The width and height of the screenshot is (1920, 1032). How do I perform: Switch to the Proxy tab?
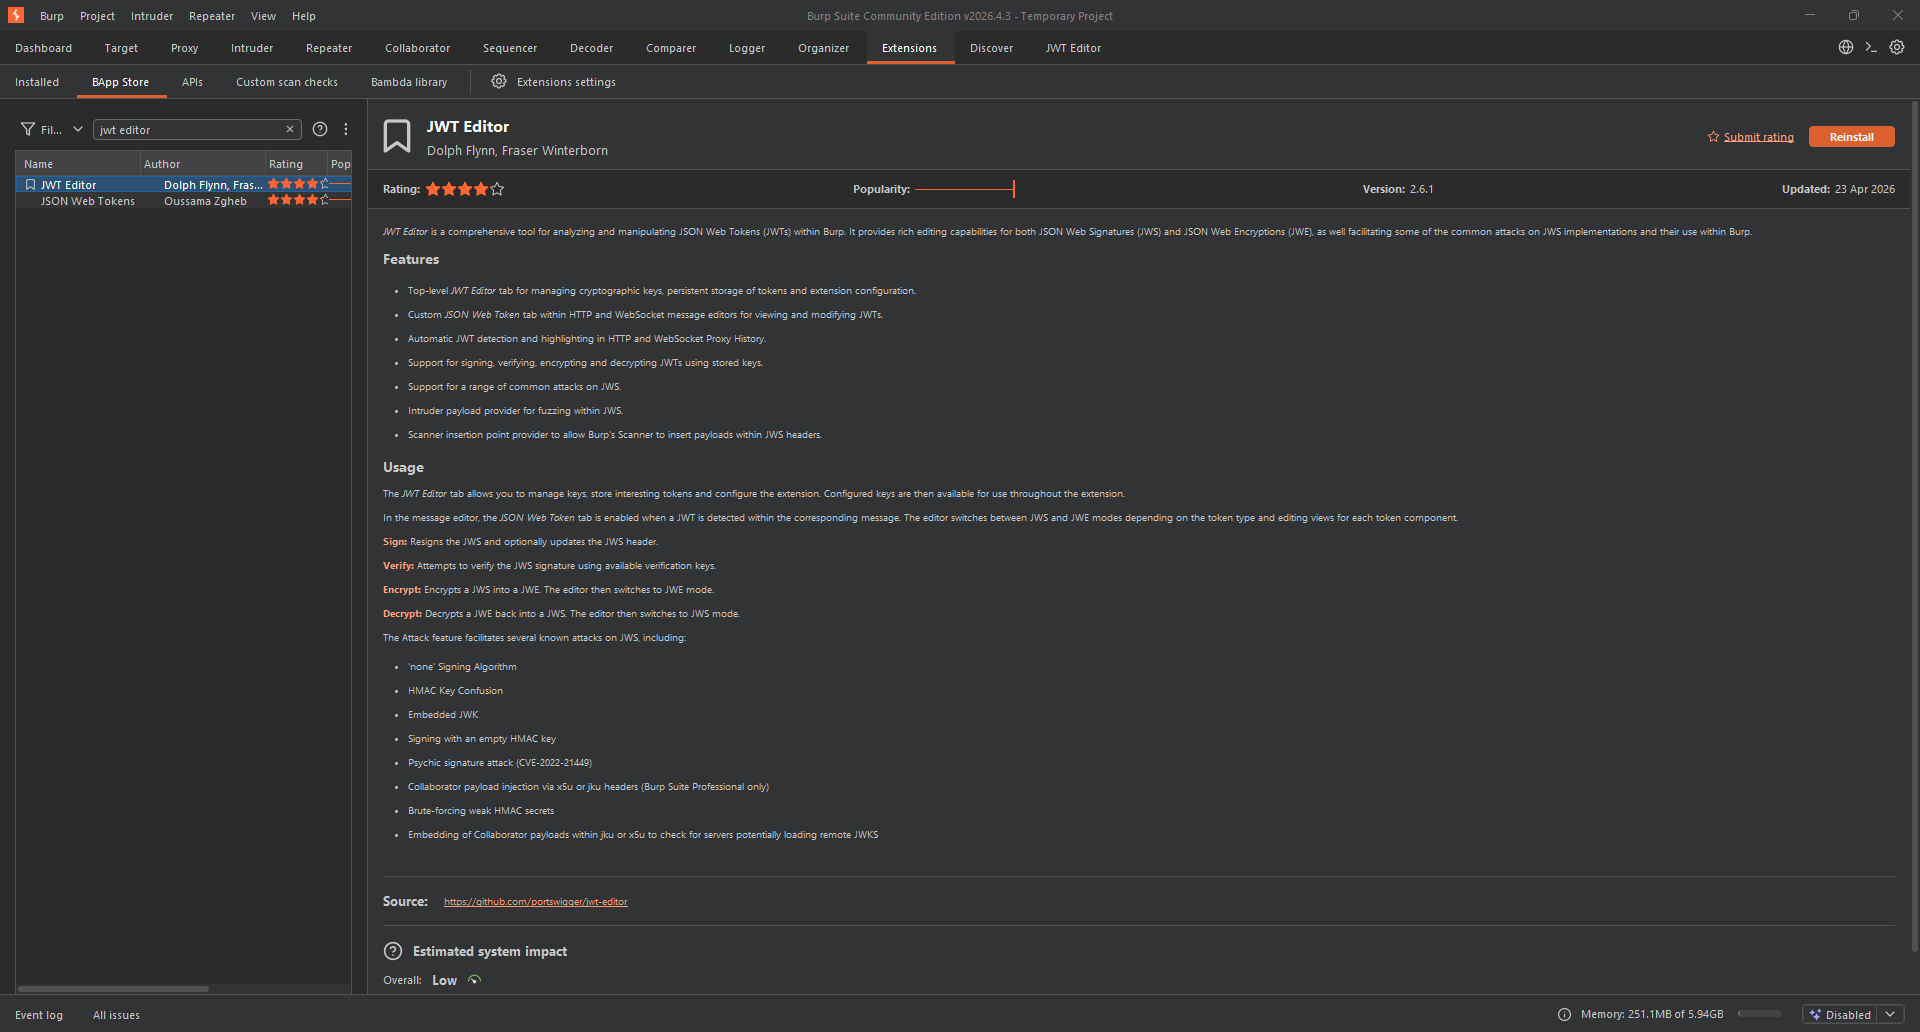tap(185, 48)
